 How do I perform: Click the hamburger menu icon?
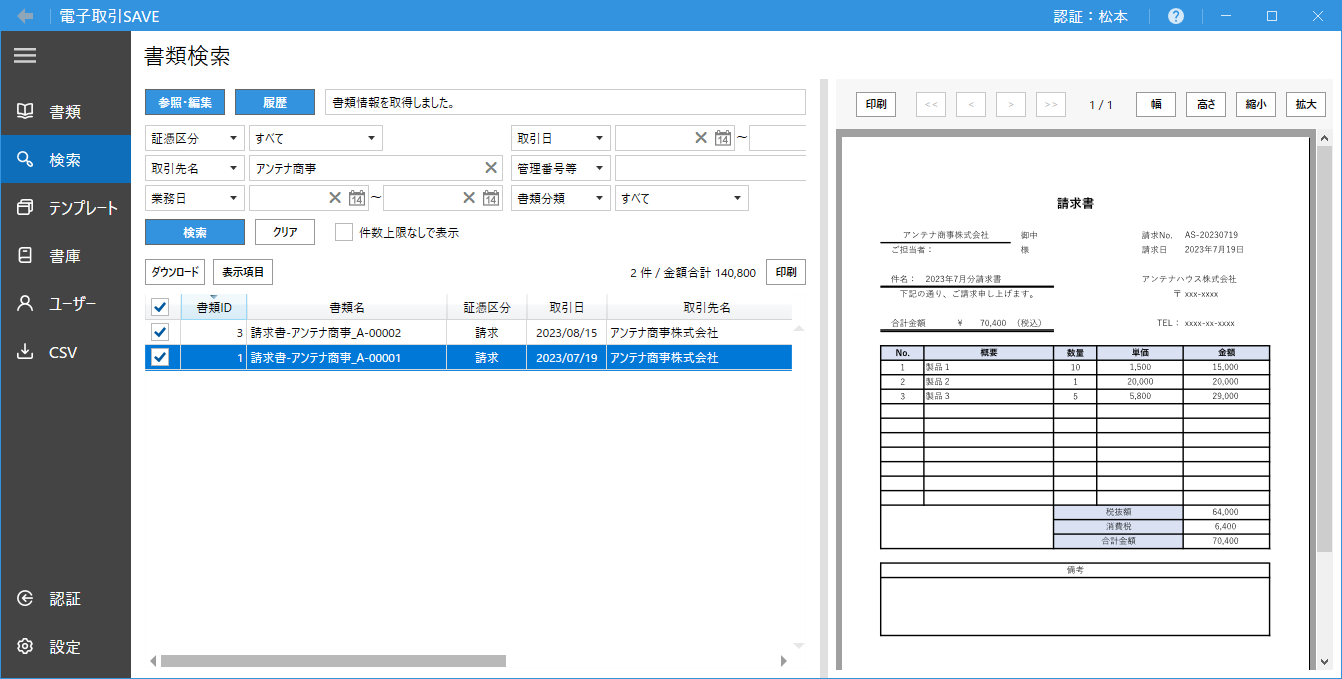click(25, 56)
